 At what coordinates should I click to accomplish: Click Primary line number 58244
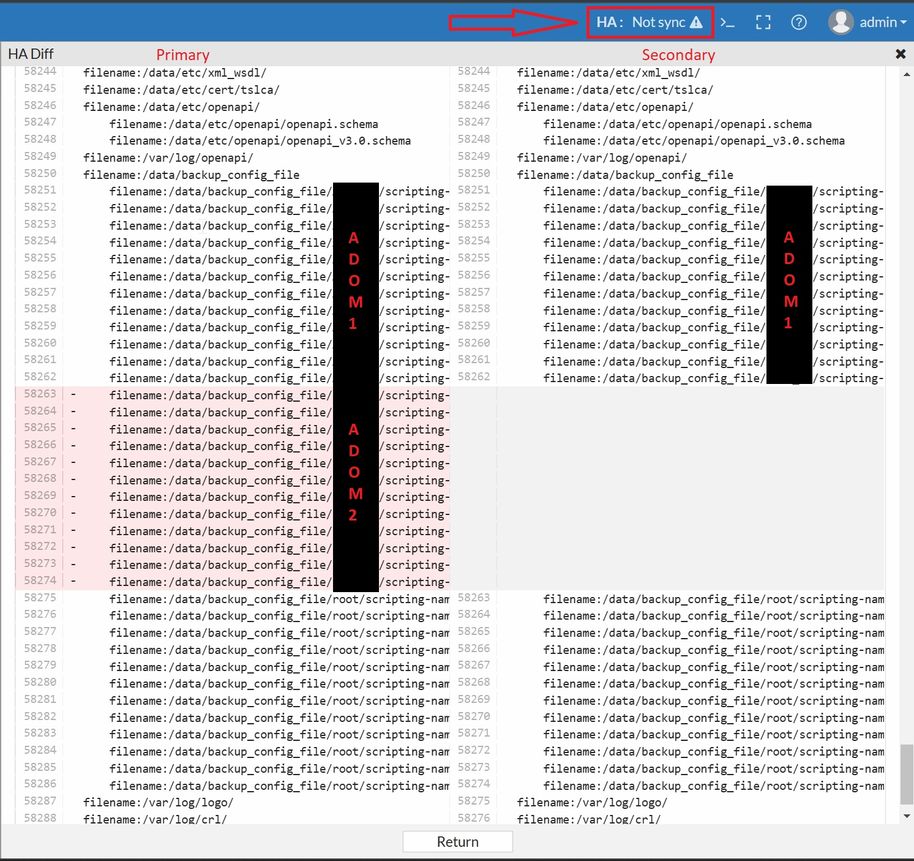click(40, 71)
